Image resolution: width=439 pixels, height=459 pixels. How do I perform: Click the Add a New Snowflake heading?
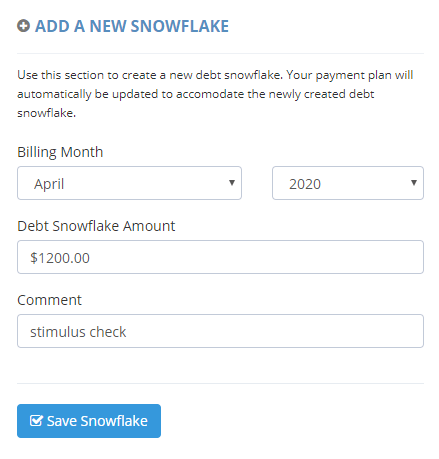pos(132,26)
